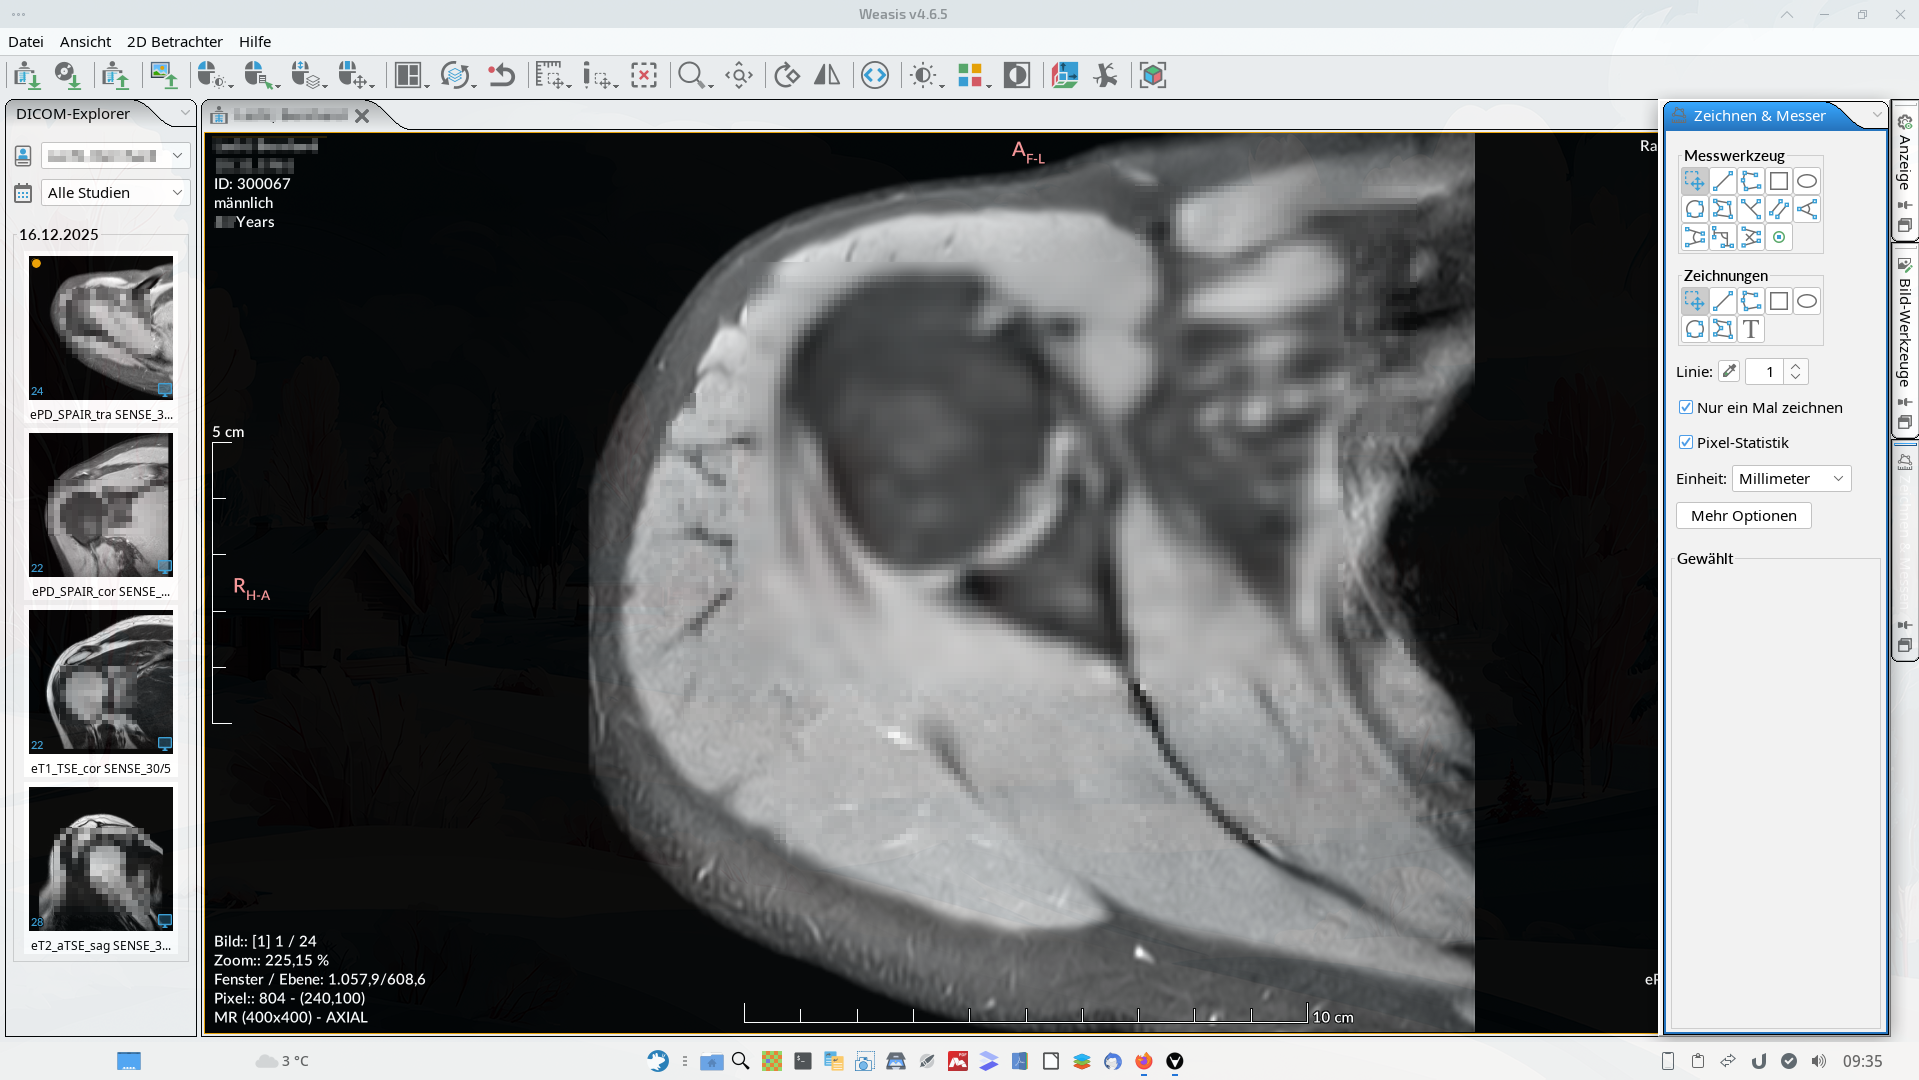
Task: Choose the text annotation tool in Zeichnungen
Action: pos(1750,329)
